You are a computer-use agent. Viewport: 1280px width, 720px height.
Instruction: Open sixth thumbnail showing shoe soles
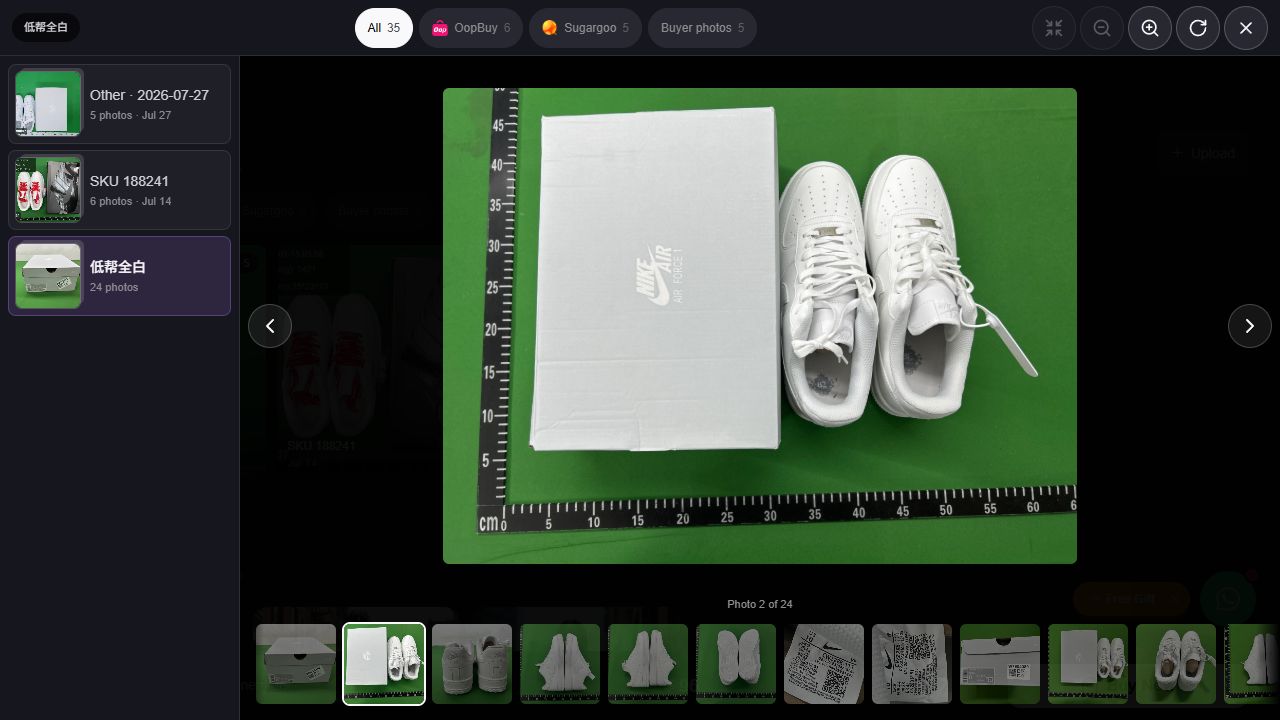pyautogui.click(x=736, y=664)
